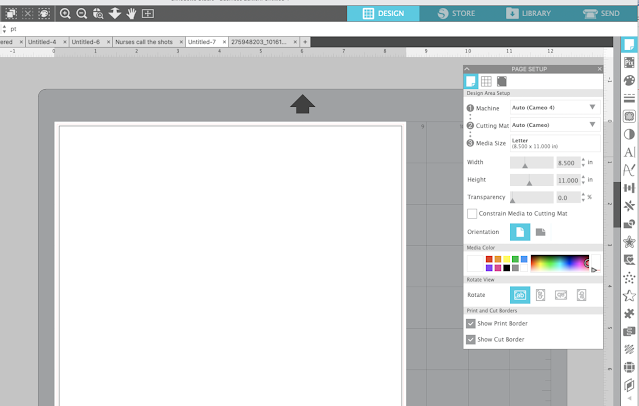Screen dimensions: 639x406
Task: Click the Deselect All icon
Action: click(27, 13)
